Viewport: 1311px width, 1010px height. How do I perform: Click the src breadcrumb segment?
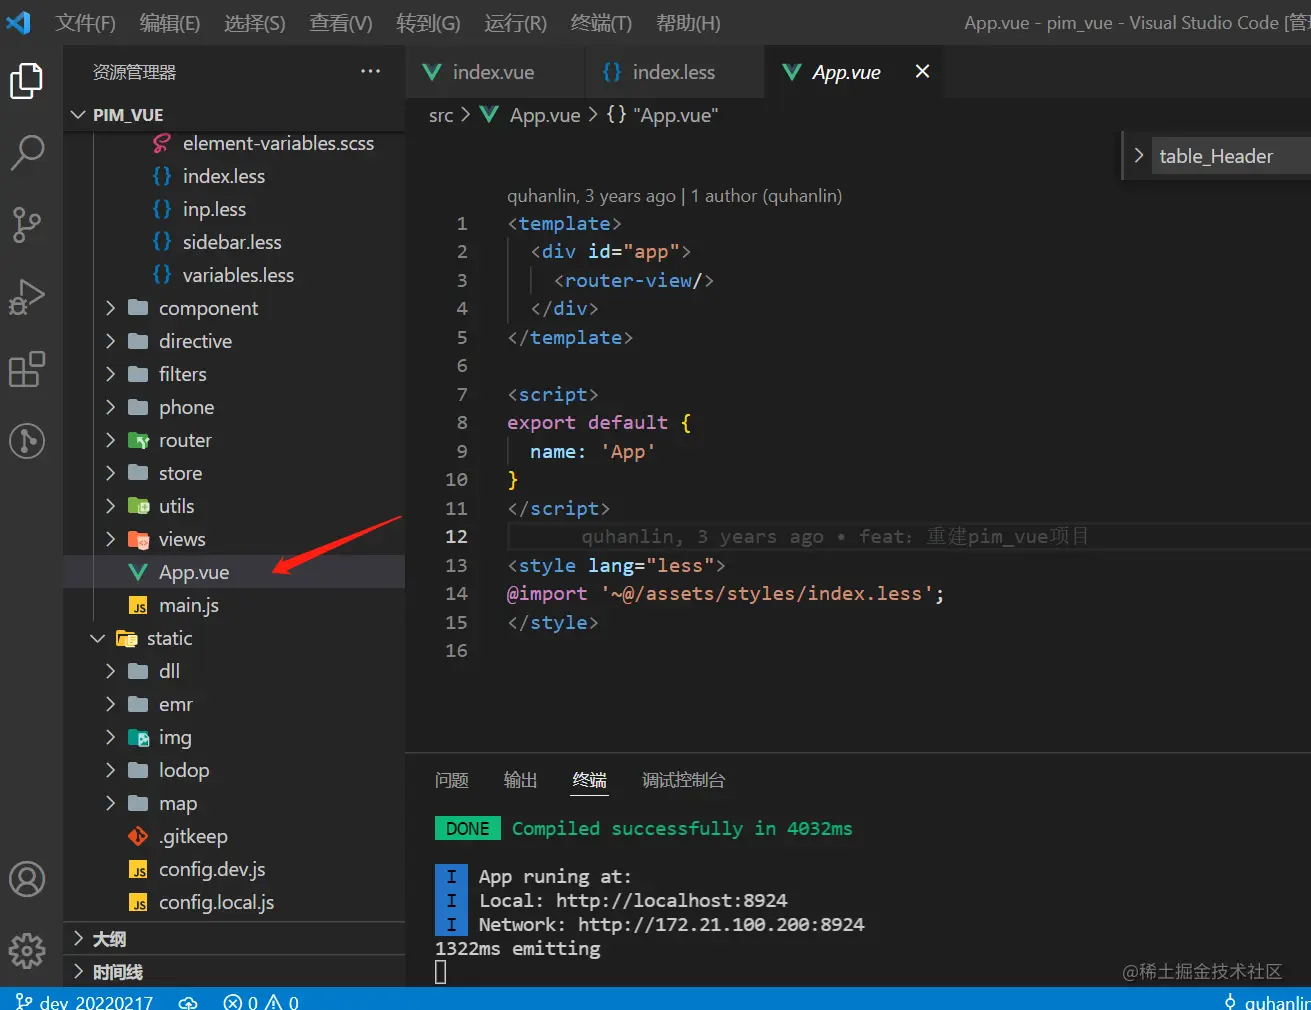click(x=441, y=115)
